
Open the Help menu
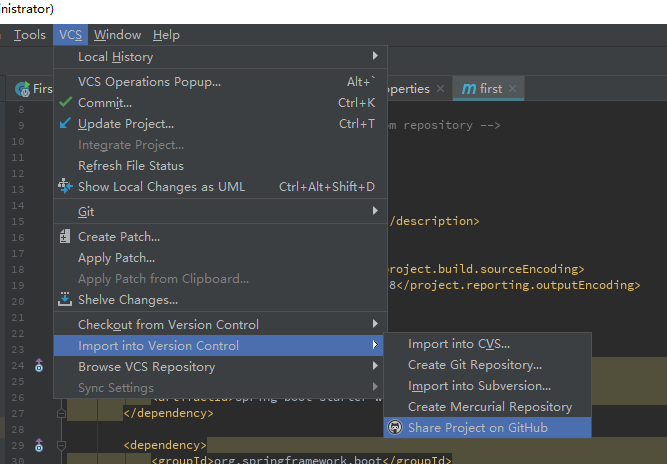[166, 35]
